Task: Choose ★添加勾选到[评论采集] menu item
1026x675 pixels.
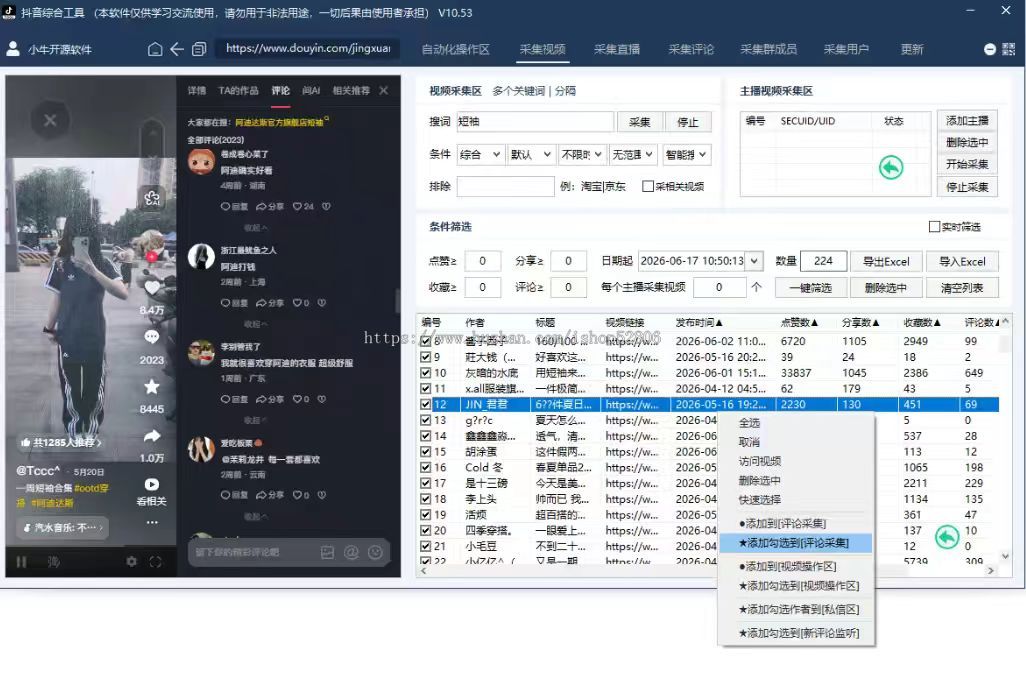Action: click(795, 543)
